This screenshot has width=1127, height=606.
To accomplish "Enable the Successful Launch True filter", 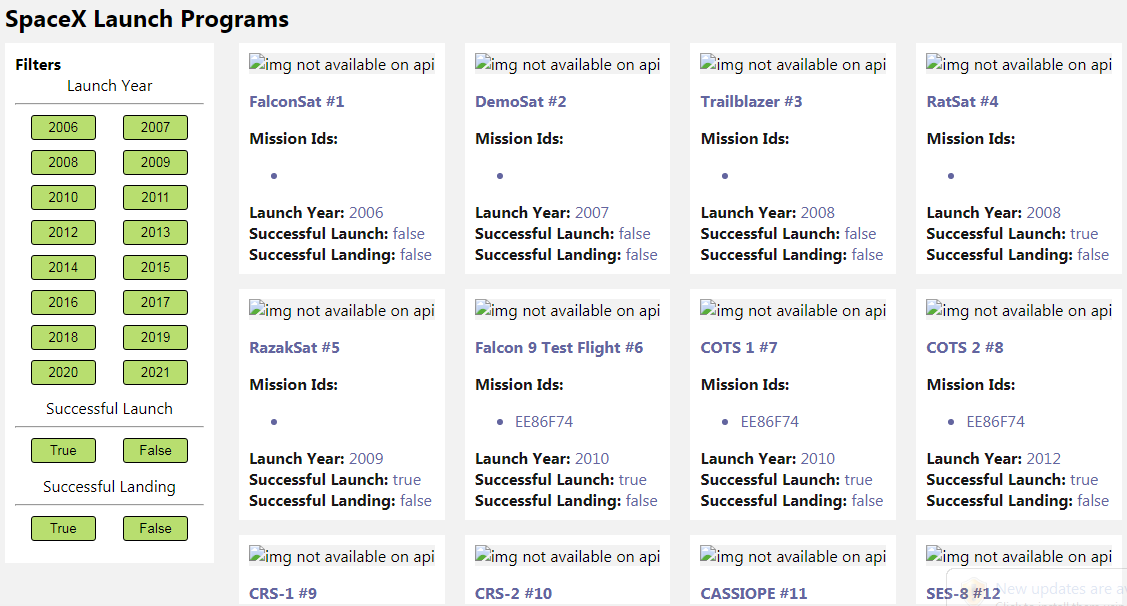I will (63, 450).
